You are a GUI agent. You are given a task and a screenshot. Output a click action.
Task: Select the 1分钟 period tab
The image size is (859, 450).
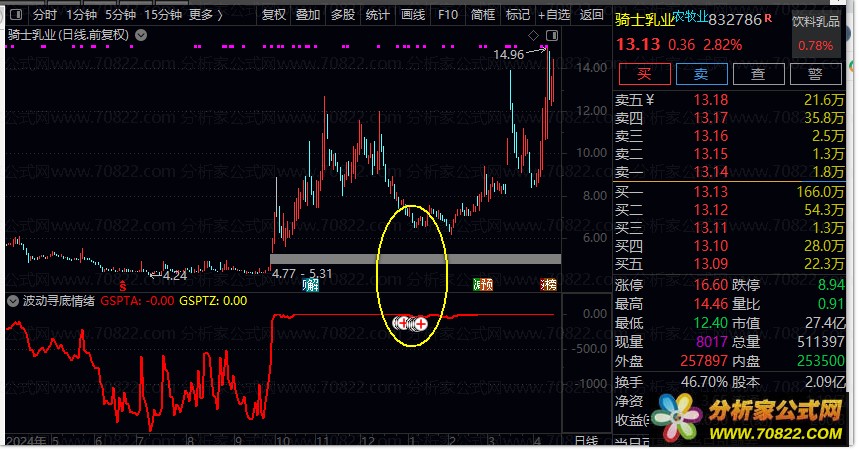(81, 15)
